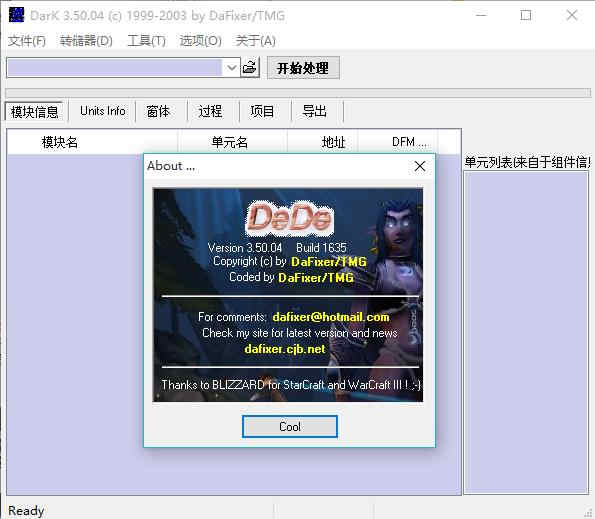
Task: Maximize the DeDe main window
Action: pyautogui.click(x=526, y=15)
